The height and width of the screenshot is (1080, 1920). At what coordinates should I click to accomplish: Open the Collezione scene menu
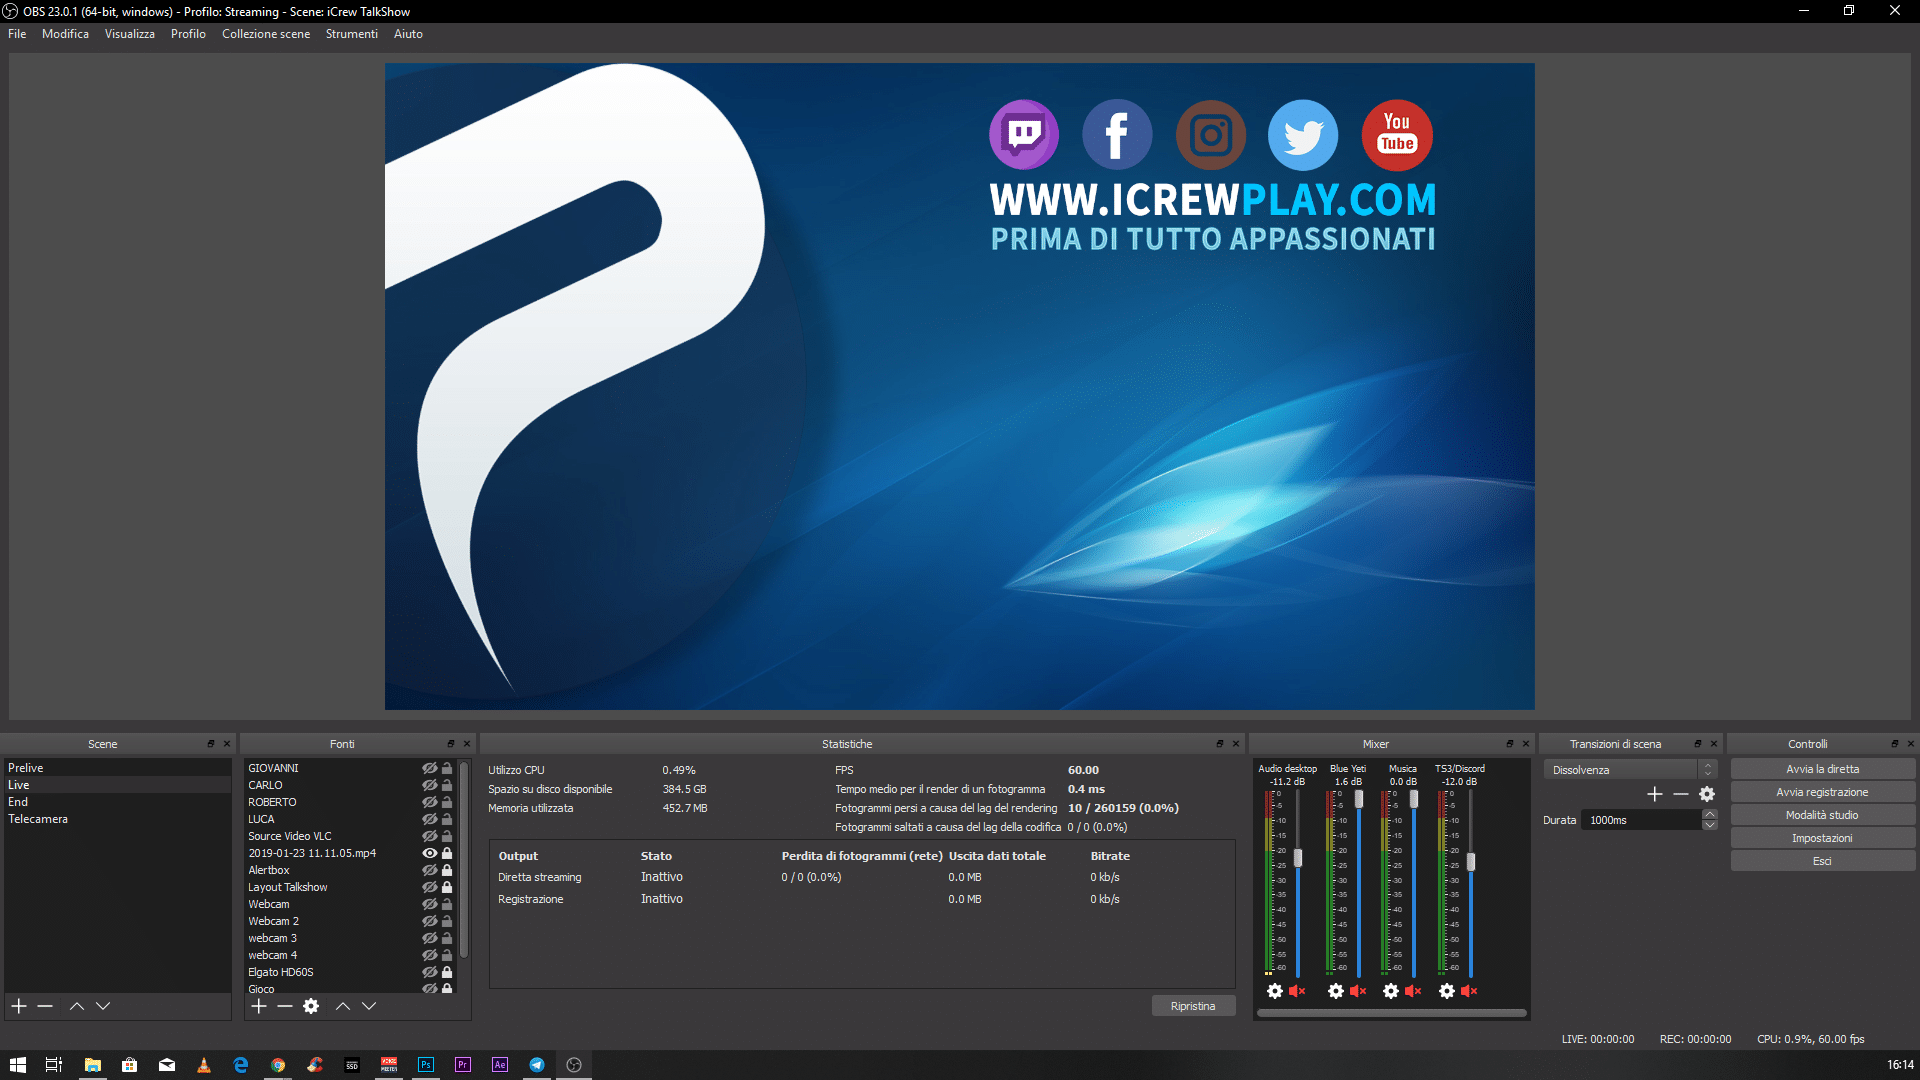266,34
